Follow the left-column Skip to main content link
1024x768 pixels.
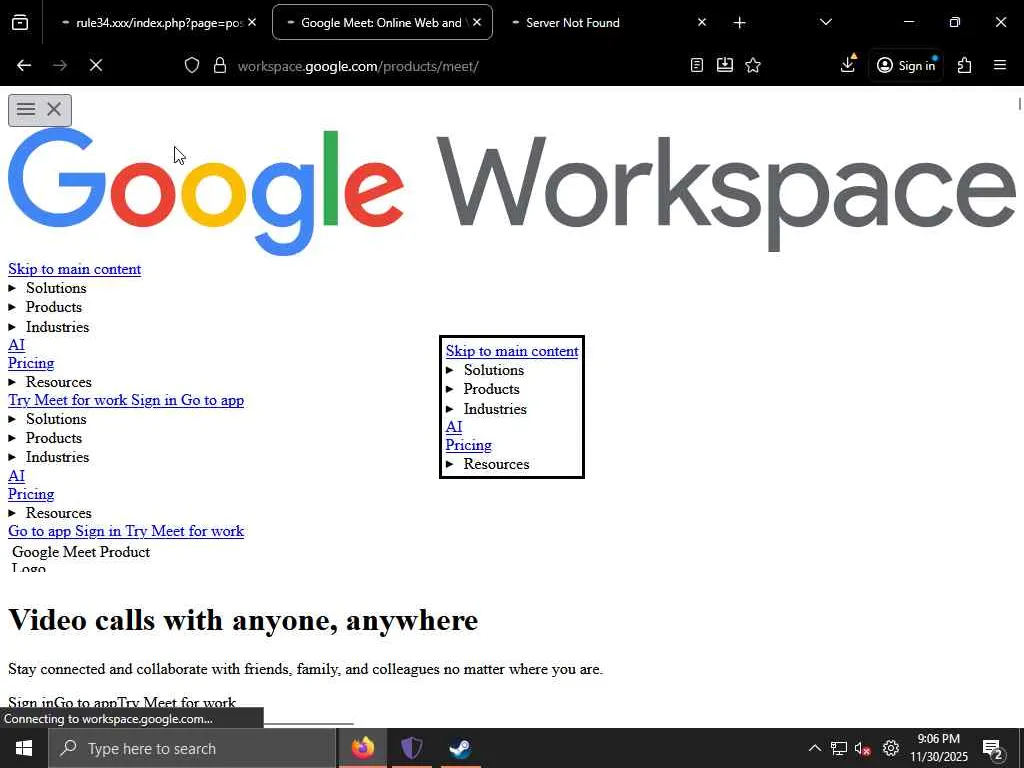[x=74, y=269]
